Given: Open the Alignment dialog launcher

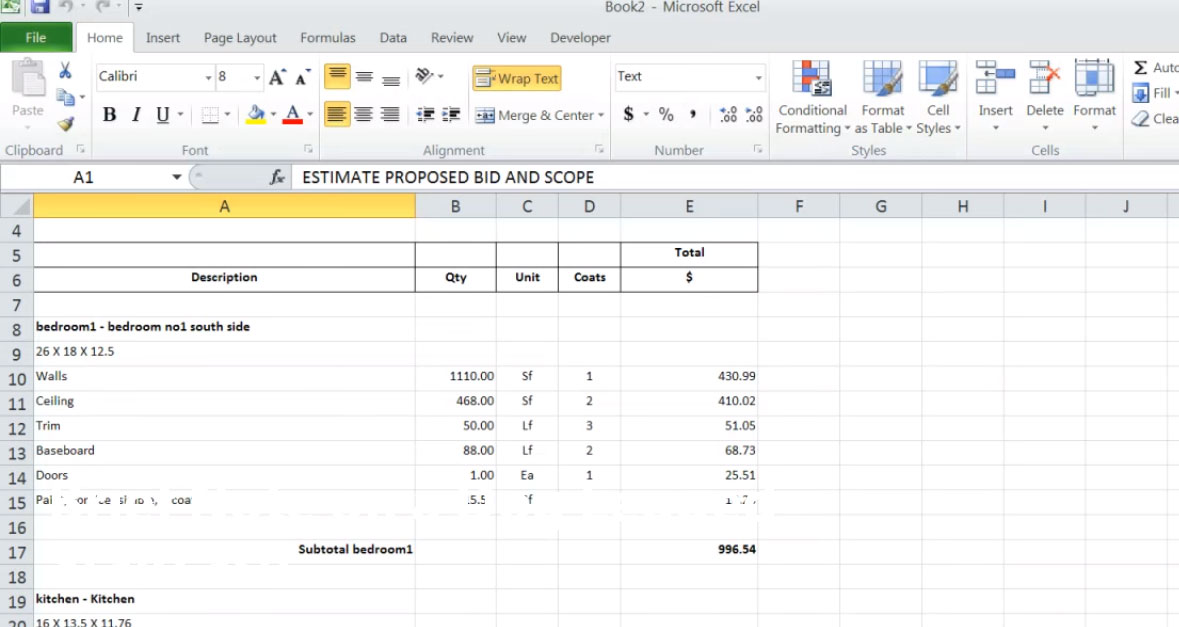Looking at the screenshot, I should [x=599, y=150].
